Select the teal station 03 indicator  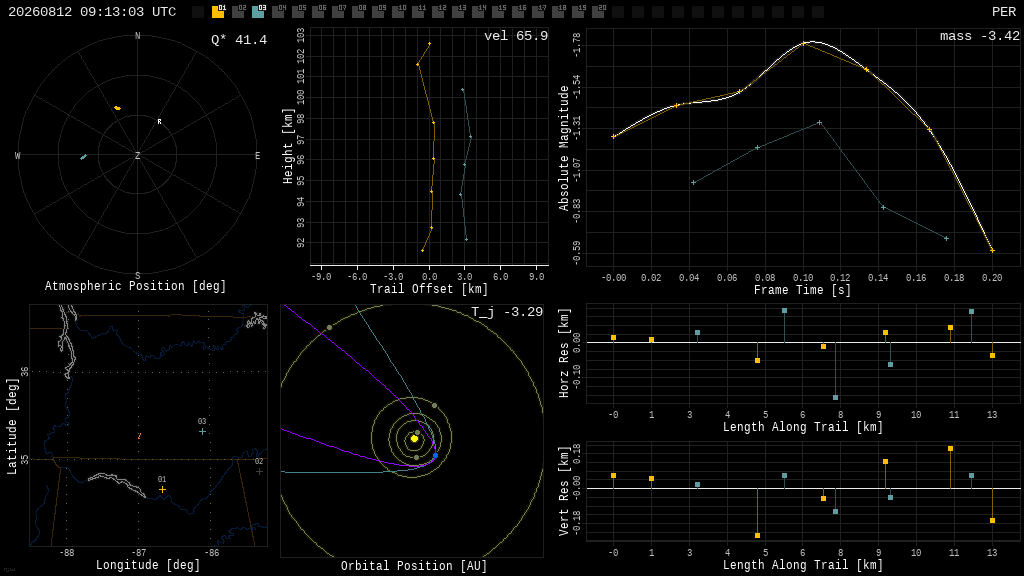pyautogui.click(x=259, y=12)
